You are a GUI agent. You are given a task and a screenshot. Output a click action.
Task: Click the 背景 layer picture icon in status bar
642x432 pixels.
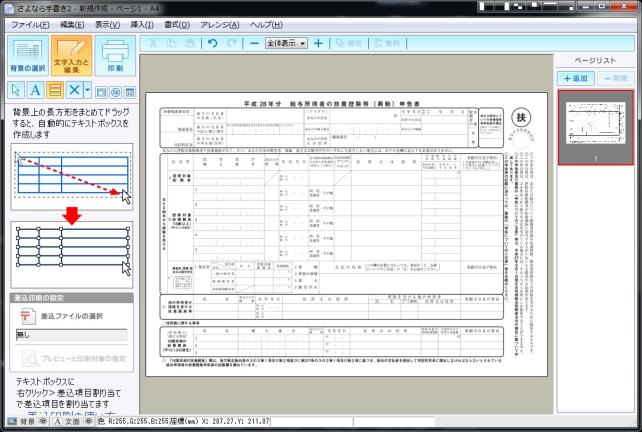[12, 421]
